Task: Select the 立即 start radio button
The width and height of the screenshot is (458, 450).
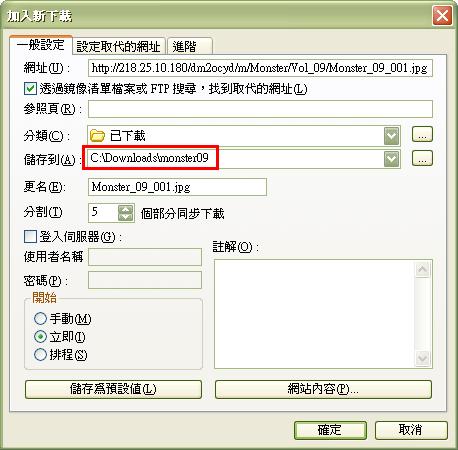Action: (40, 337)
